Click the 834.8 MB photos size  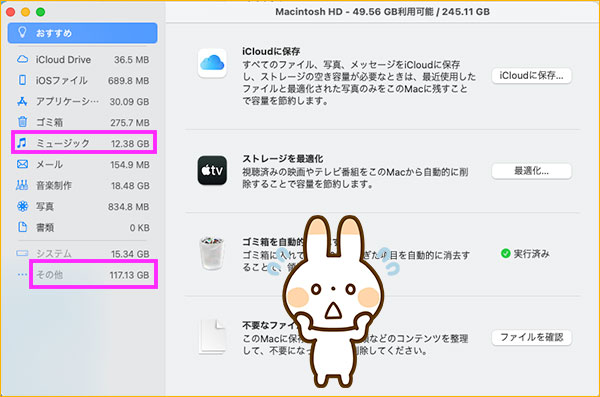tap(129, 207)
